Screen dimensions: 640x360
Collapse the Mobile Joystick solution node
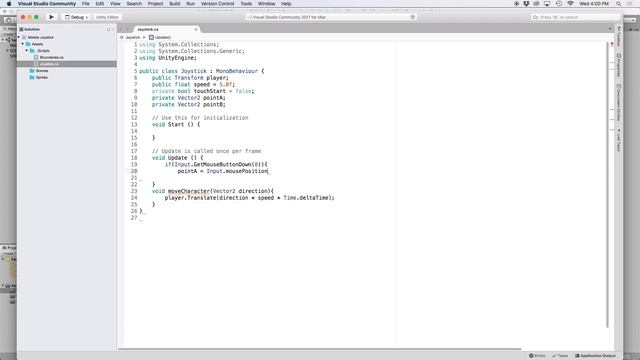pos(19,37)
